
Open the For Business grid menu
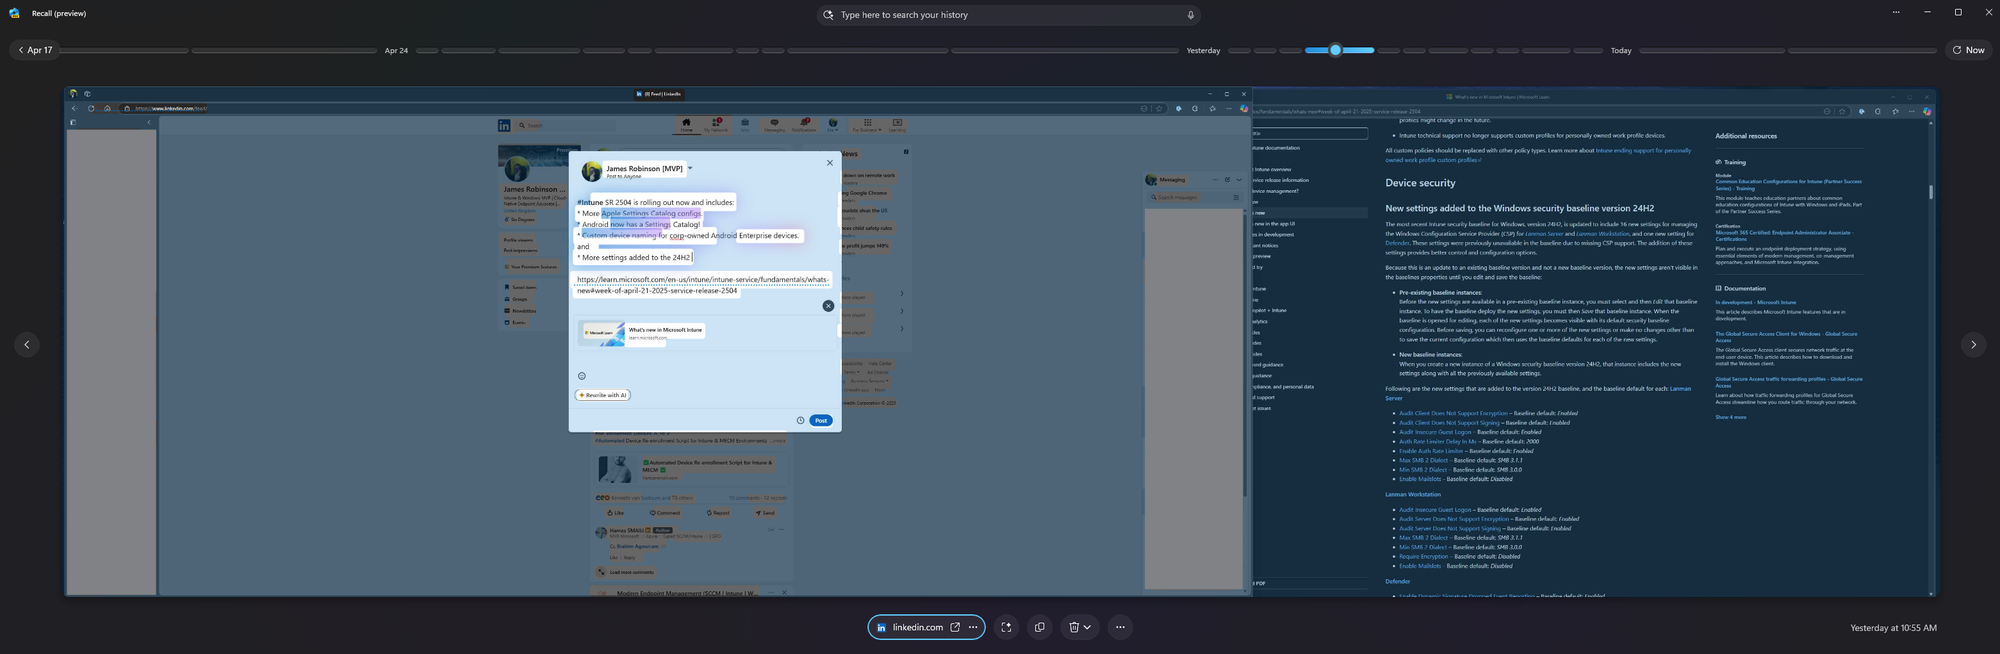pyautogui.click(x=867, y=125)
